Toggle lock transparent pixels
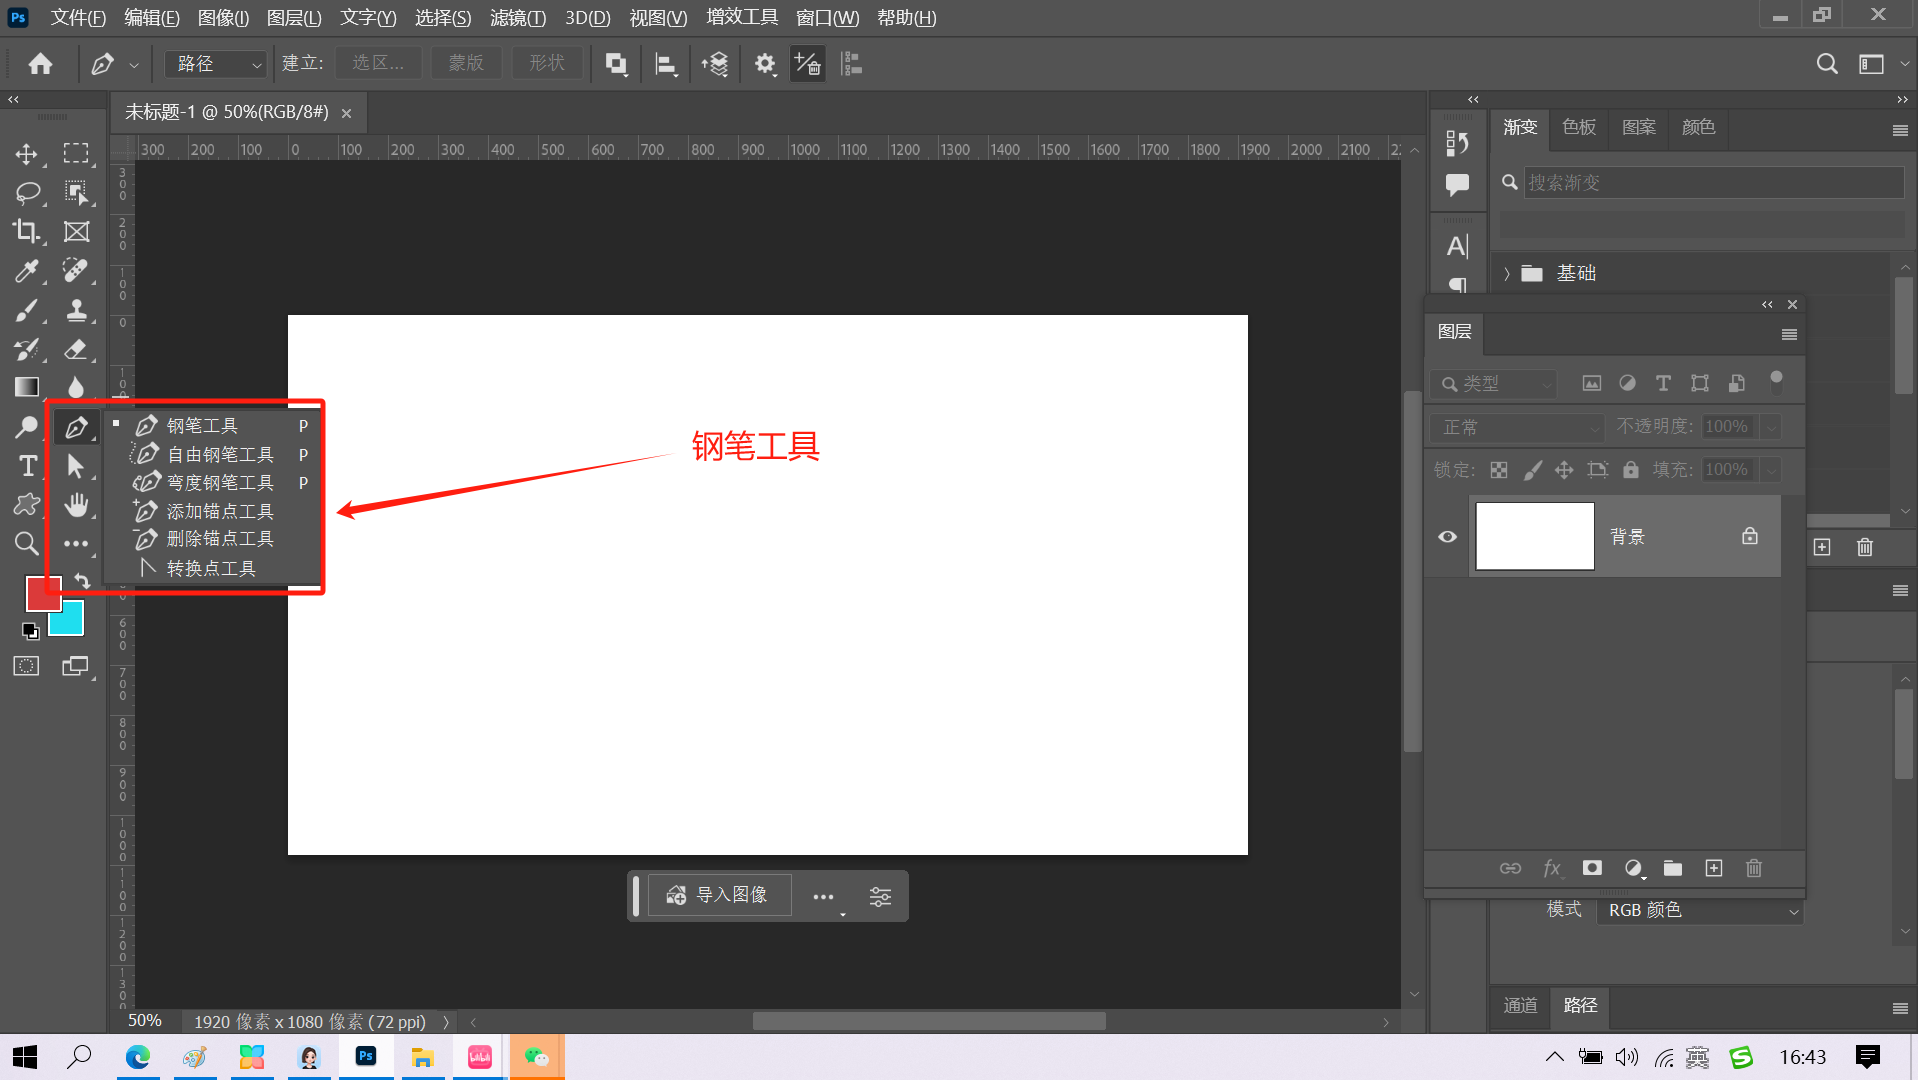This screenshot has height=1080, width=1918. (x=1499, y=470)
